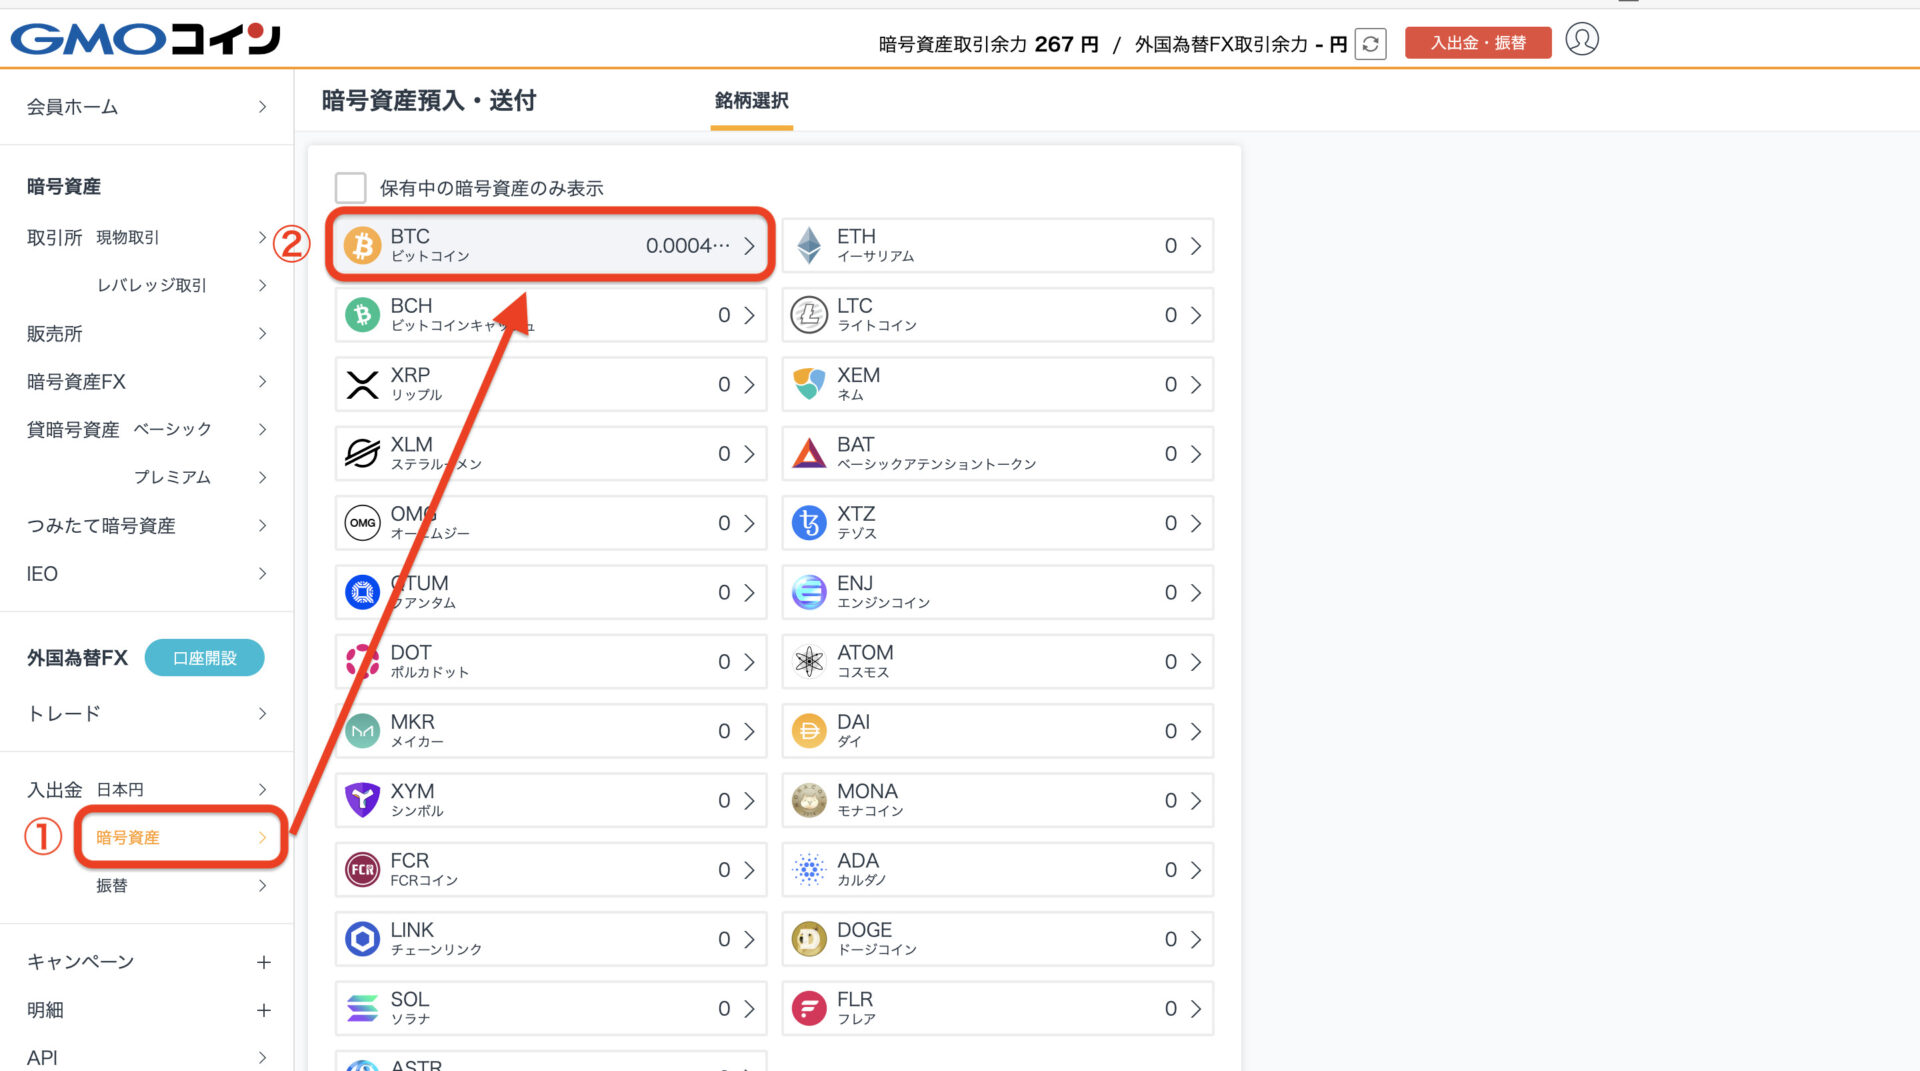Open 入出金 日本円 menu item
1920x1071 pixels.
click(x=147, y=789)
